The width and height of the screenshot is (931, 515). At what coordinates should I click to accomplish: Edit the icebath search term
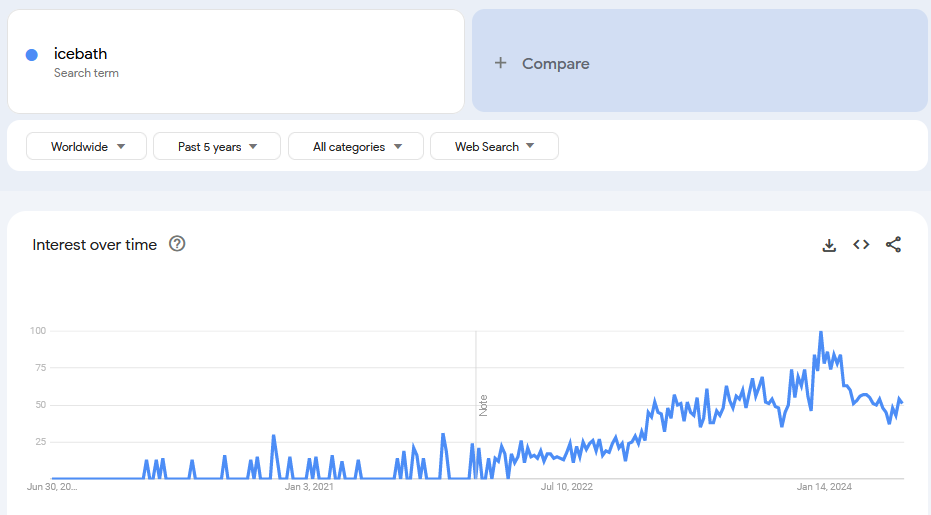[x=80, y=53]
